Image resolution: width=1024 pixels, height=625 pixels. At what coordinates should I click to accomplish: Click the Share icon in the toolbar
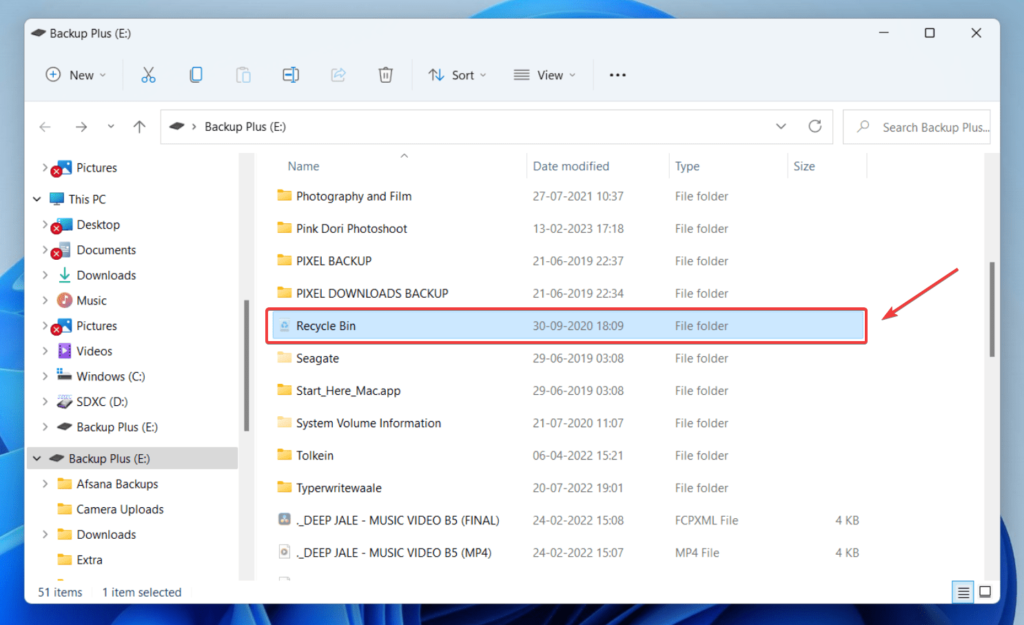pos(338,74)
